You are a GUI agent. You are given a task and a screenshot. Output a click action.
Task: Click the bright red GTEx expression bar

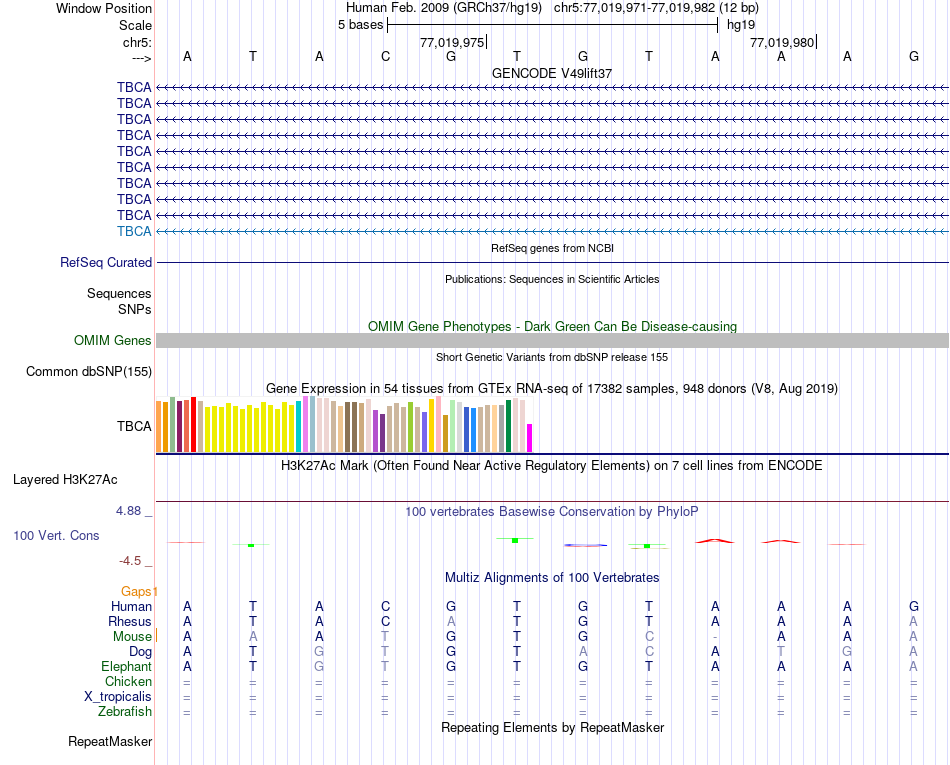pyautogui.click(x=193, y=425)
